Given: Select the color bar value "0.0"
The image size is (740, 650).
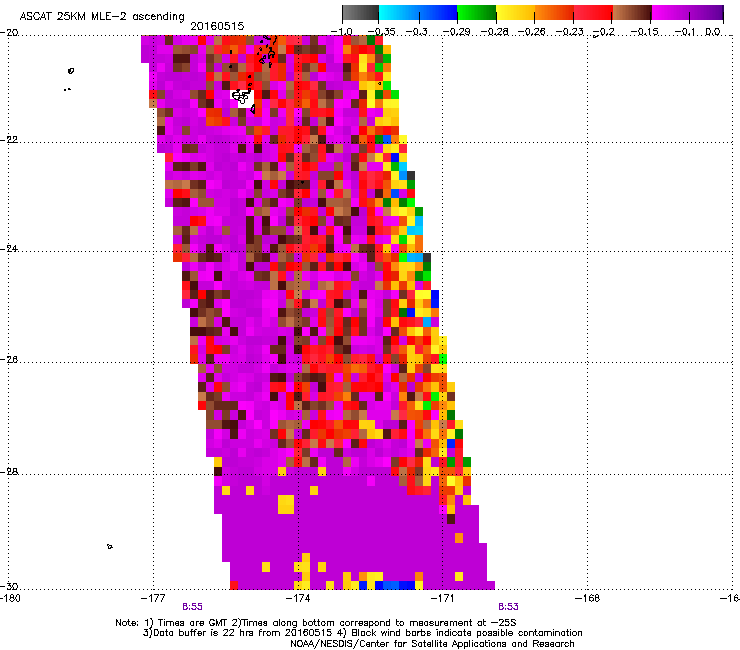Looking at the screenshot, I should 712,32.
